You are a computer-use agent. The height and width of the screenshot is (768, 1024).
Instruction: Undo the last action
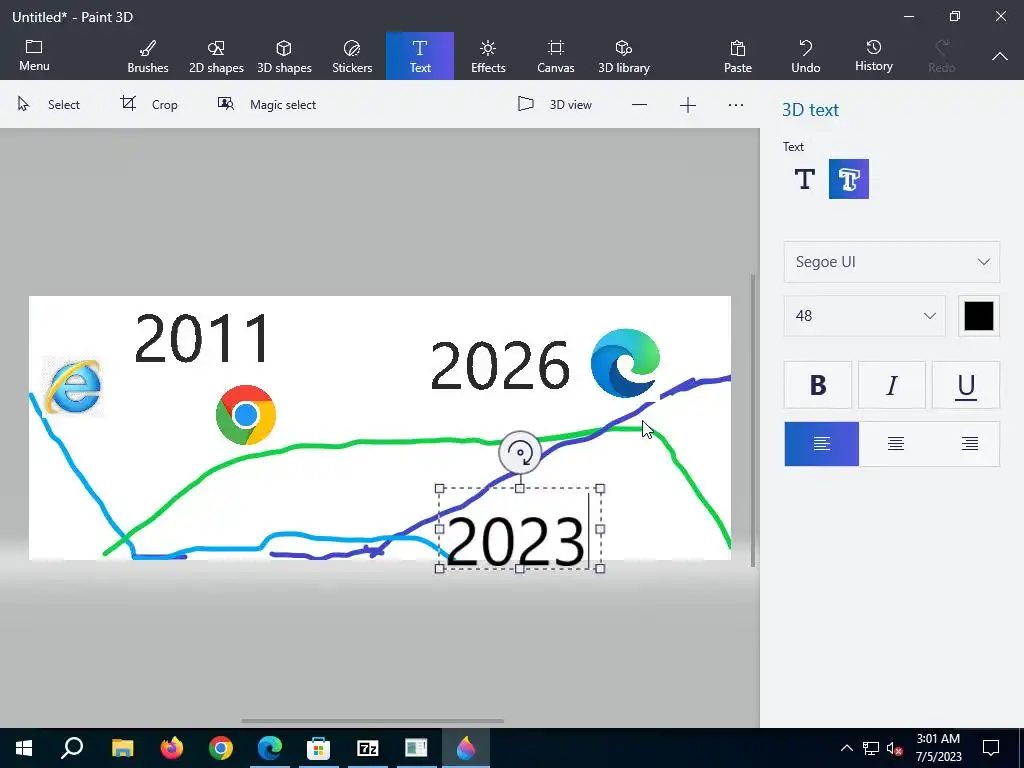tap(806, 56)
